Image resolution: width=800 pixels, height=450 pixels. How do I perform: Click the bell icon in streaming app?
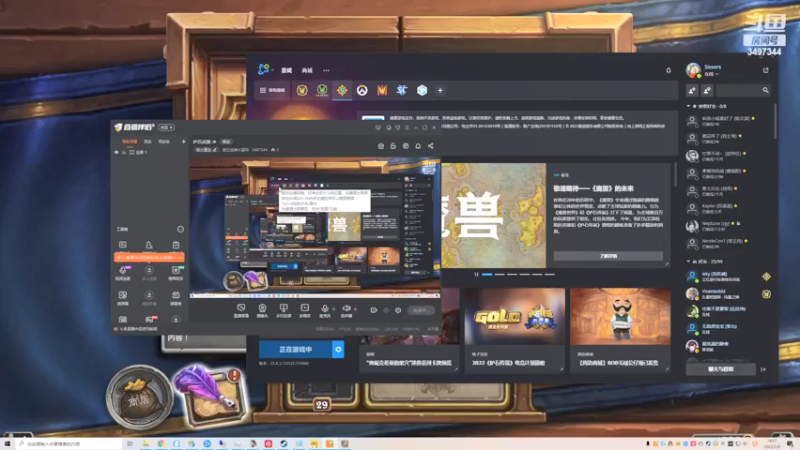(x=418, y=146)
